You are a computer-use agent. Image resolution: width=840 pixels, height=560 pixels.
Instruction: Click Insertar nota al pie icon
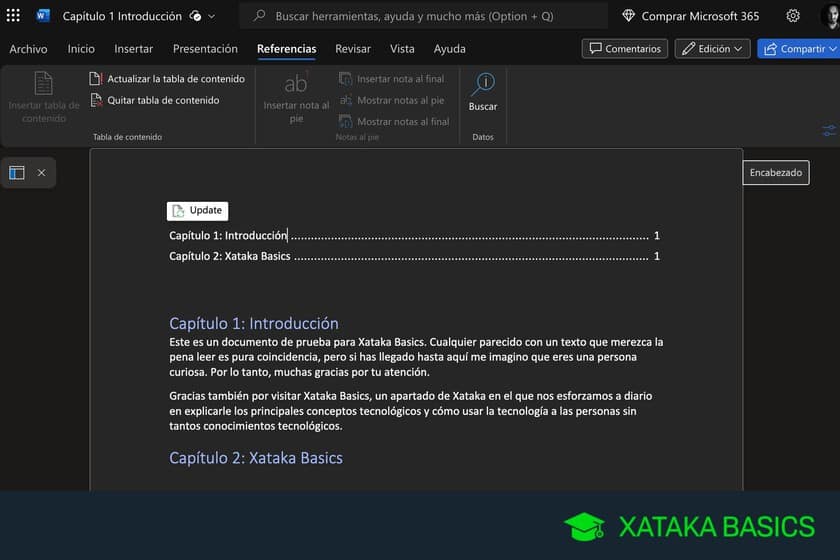coord(296,84)
